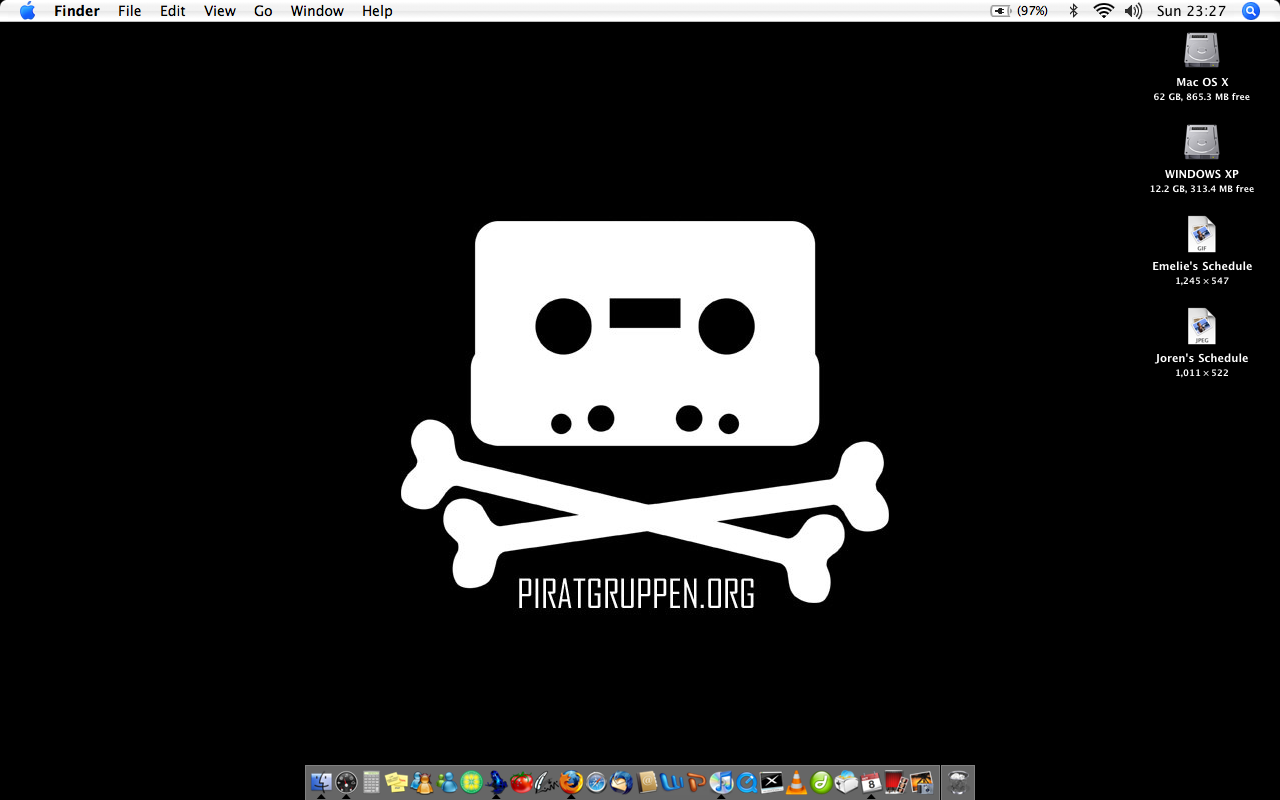This screenshot has height=800, width=1280.
Task: Open Address Book in the Dock
Action: [x=646, y=782]
